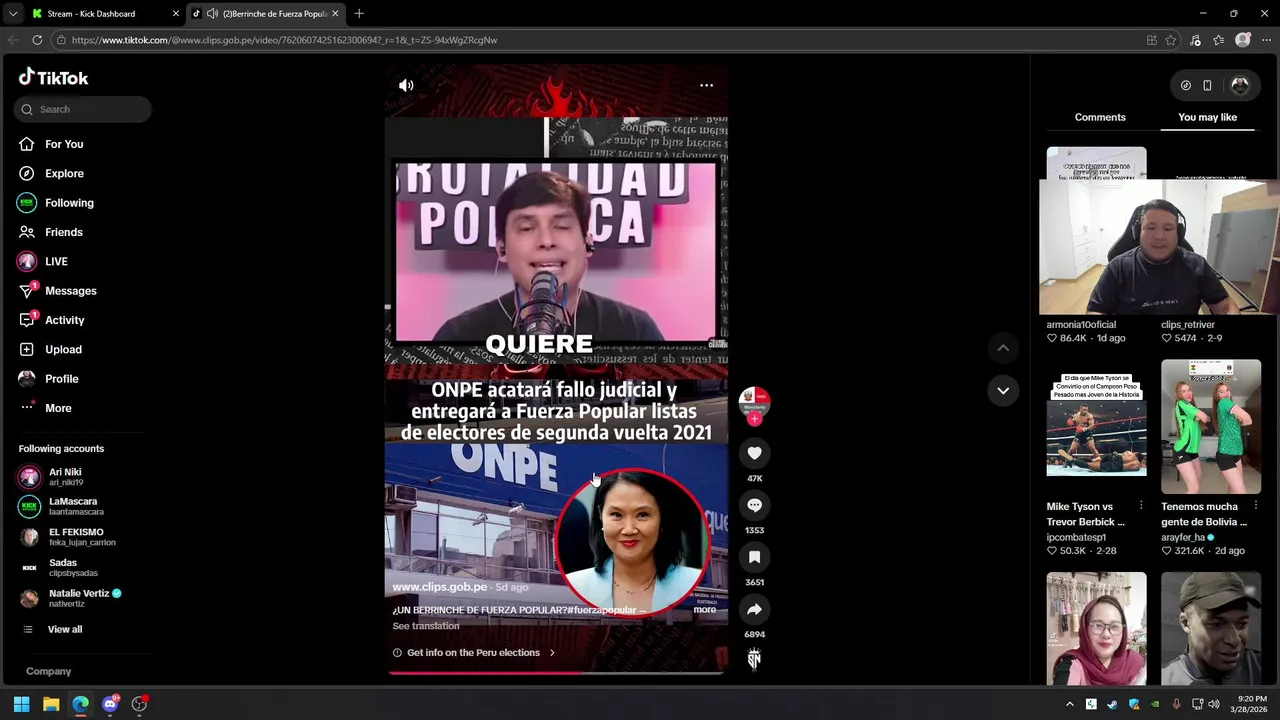Open Discord from the taskbar

coord(110,704)
